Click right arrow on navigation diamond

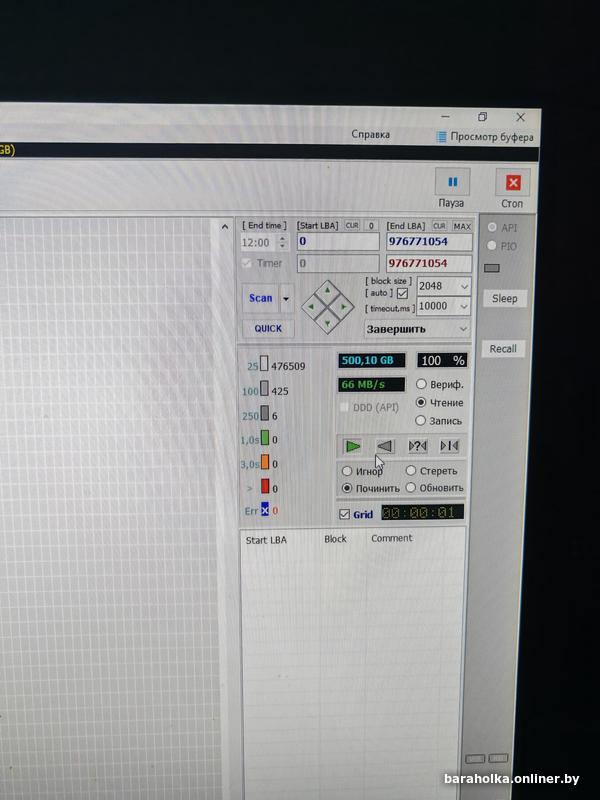coord(343,307)
